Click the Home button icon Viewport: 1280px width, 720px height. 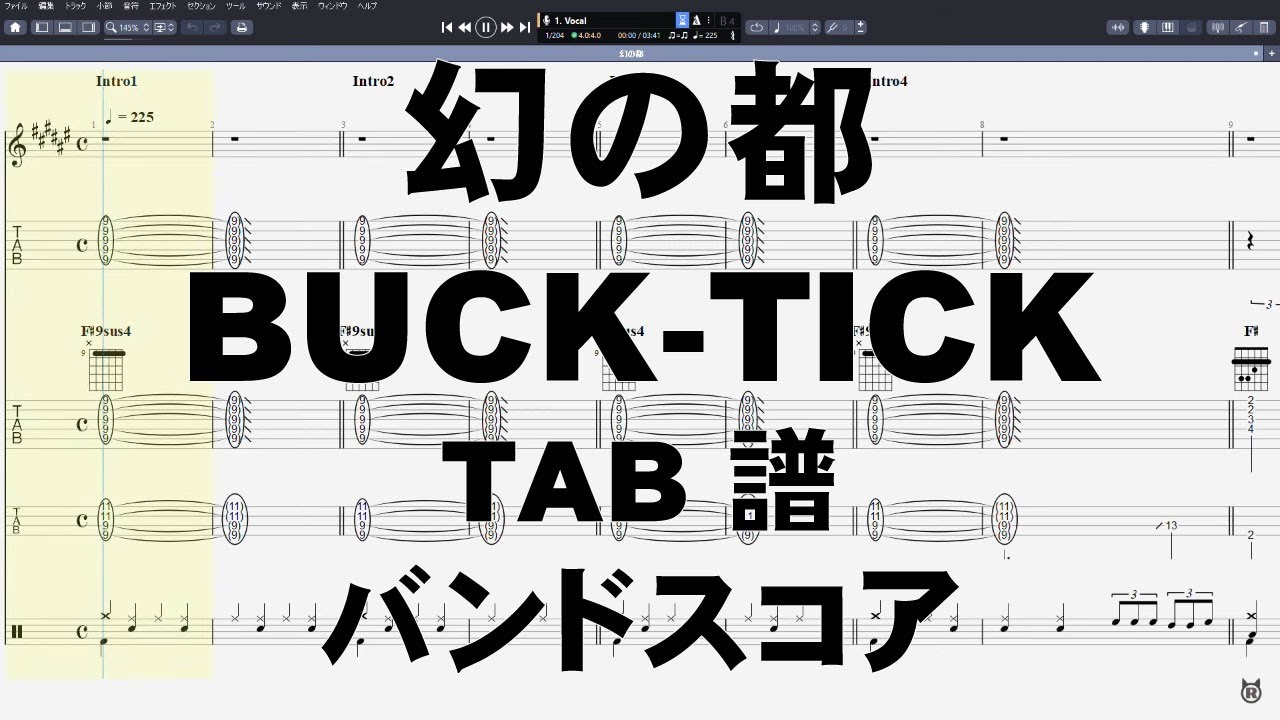coord(15,27)
